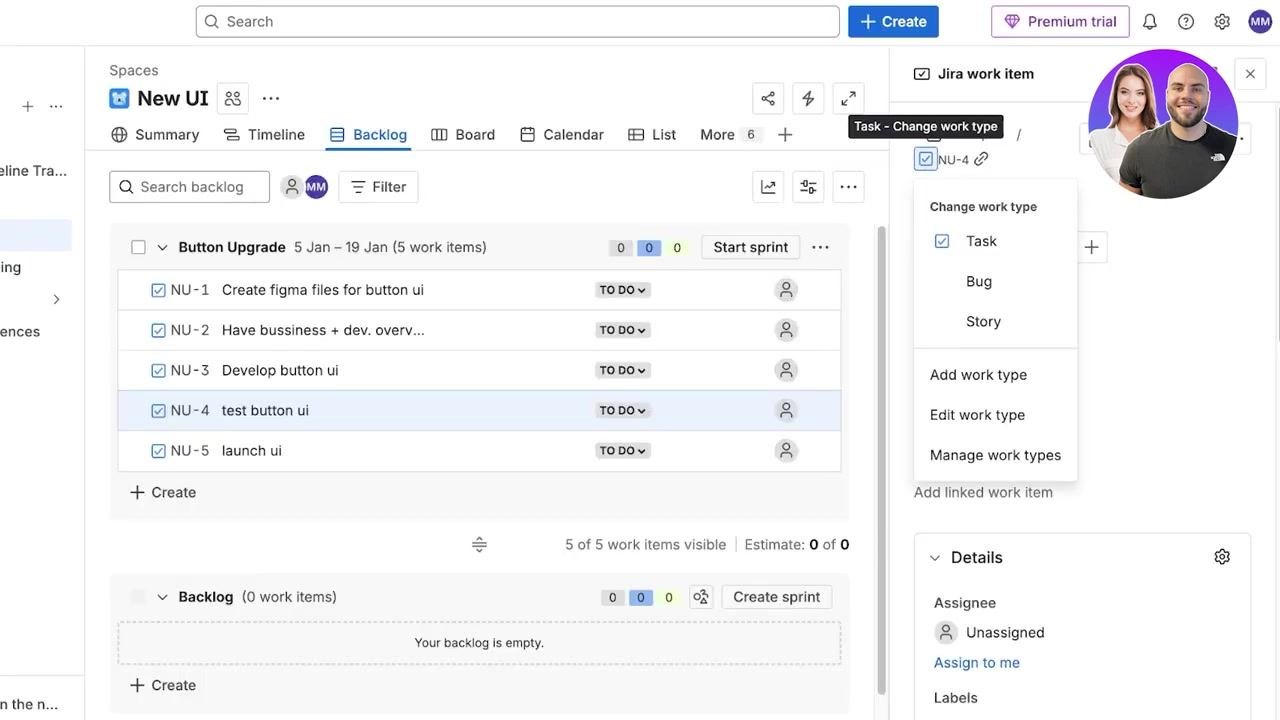Click assignee icon for NU-3

click(x=786, y=370)
